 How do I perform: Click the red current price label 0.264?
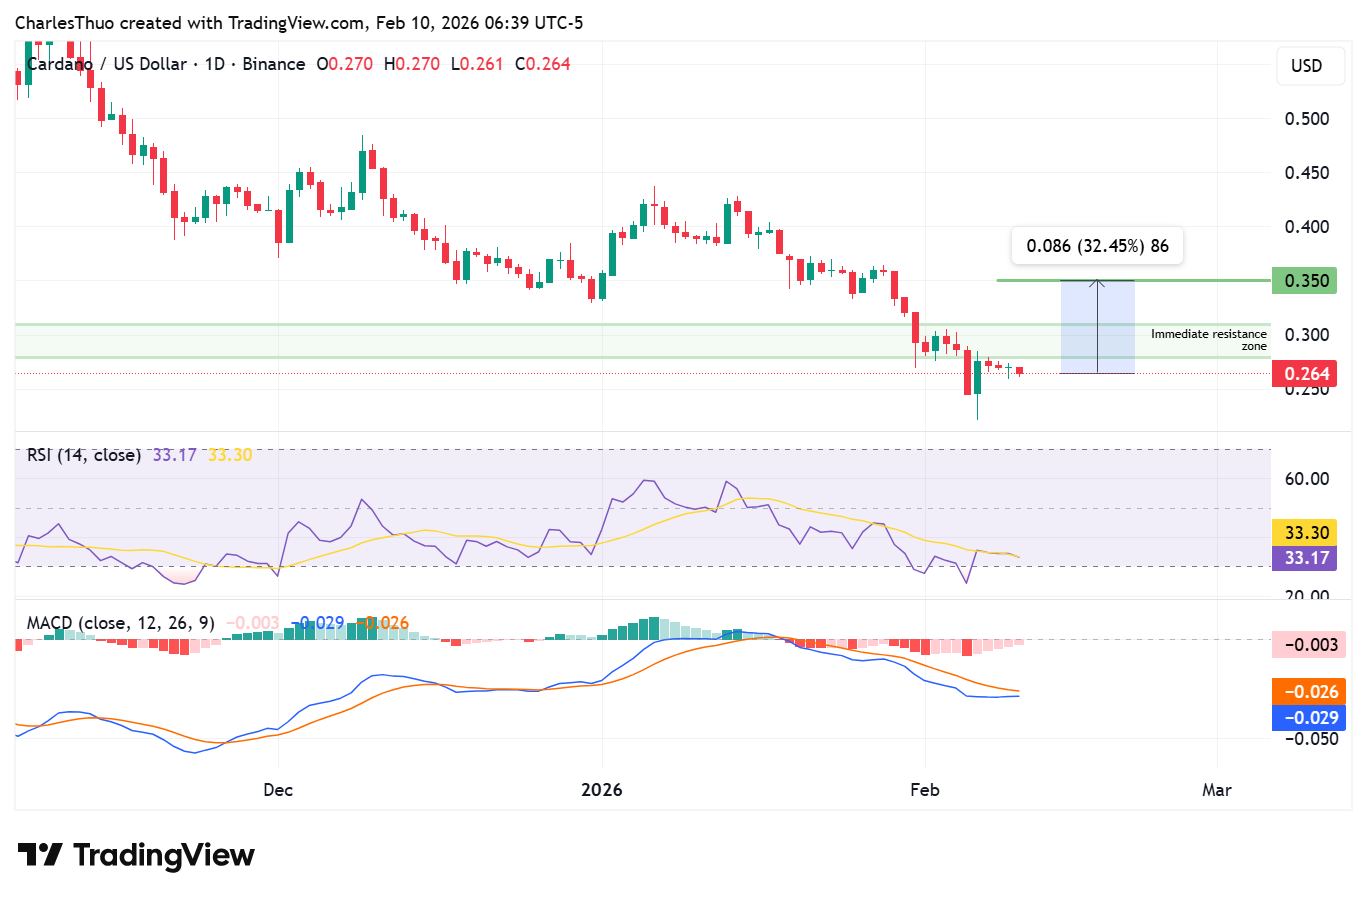coord(1305,373)
